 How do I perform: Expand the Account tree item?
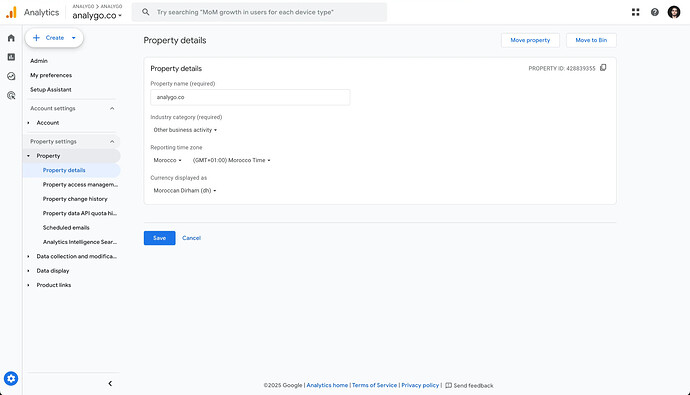[x=29, y=123]
